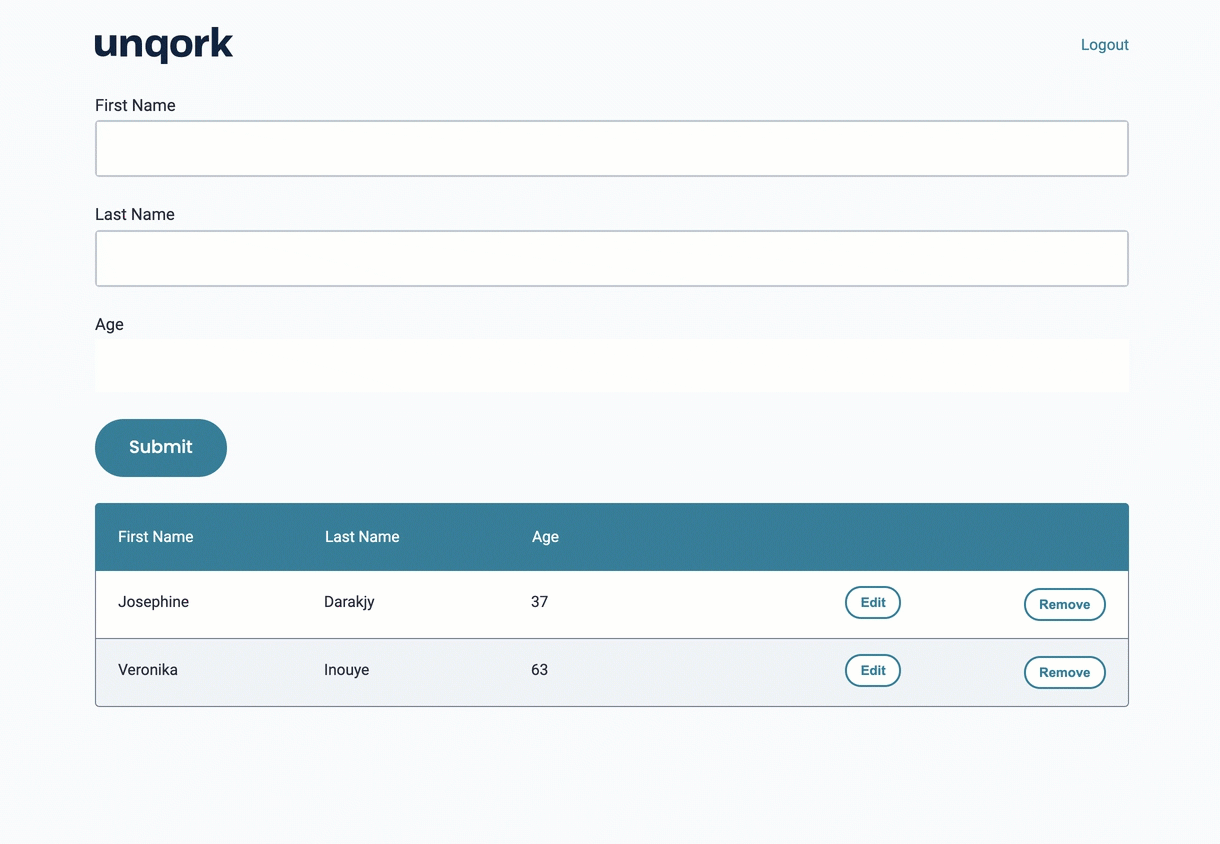1220x844 pixels.
Task: Select the Veronika cell
Action: [148, 670]
